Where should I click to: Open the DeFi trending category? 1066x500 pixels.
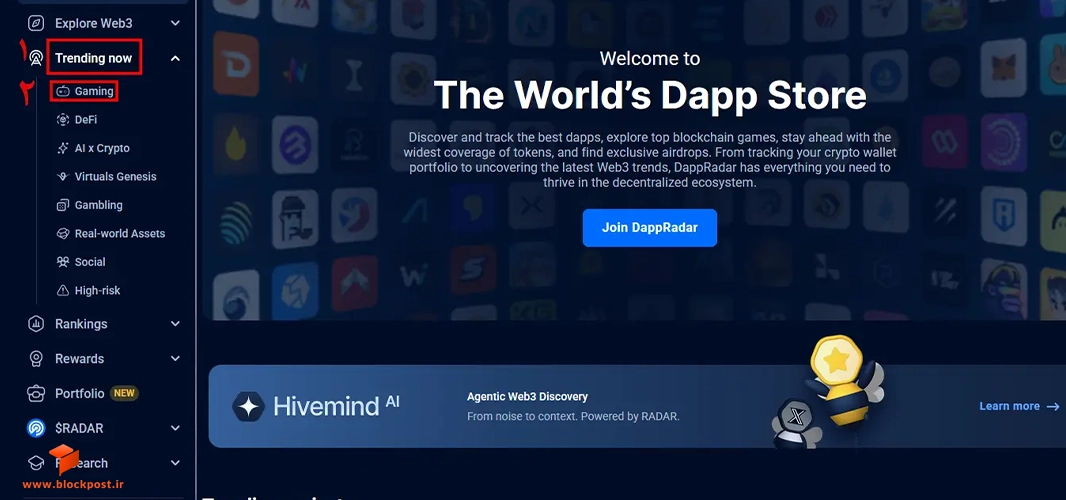[x=86, y=120]
